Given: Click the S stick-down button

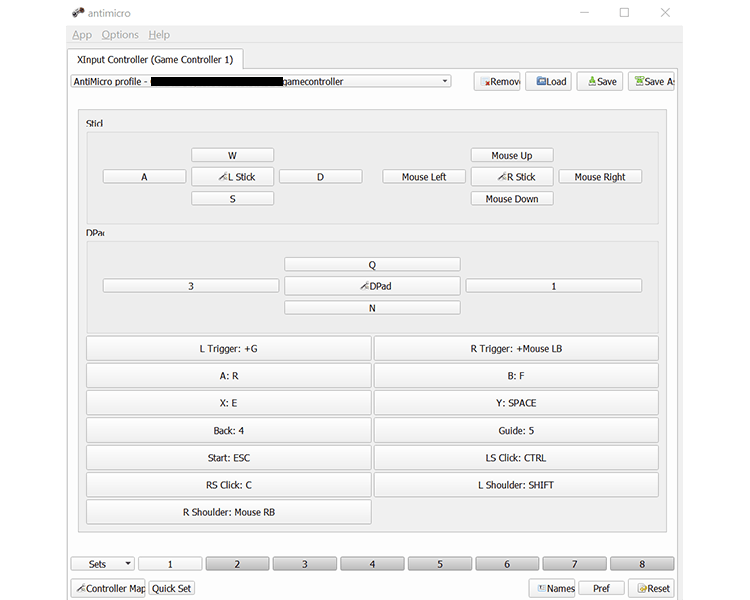Looking at the screenshot, I should click(232, 199).
